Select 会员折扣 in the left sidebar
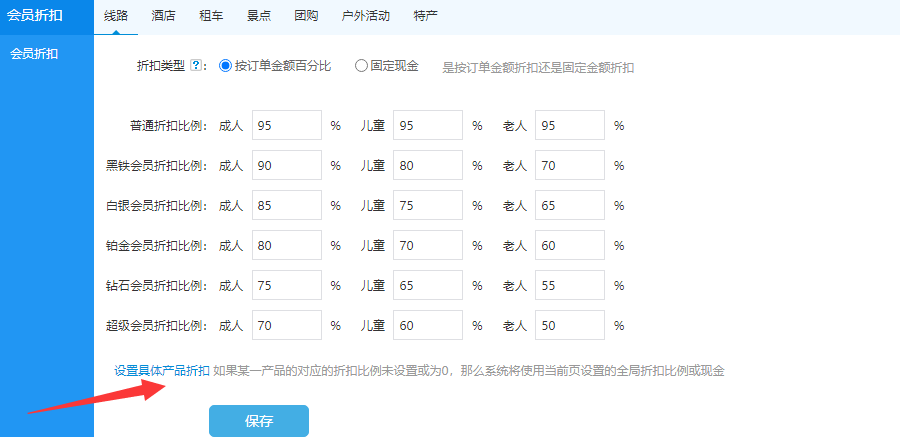This screenshot has height=437, width=900. click(x=34, y=54)
